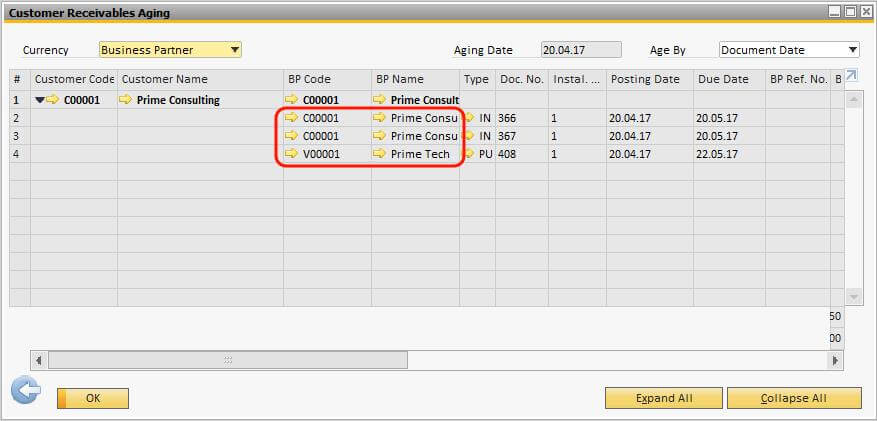
Task: Click the Due Date column header
Action: click(729, 79)
